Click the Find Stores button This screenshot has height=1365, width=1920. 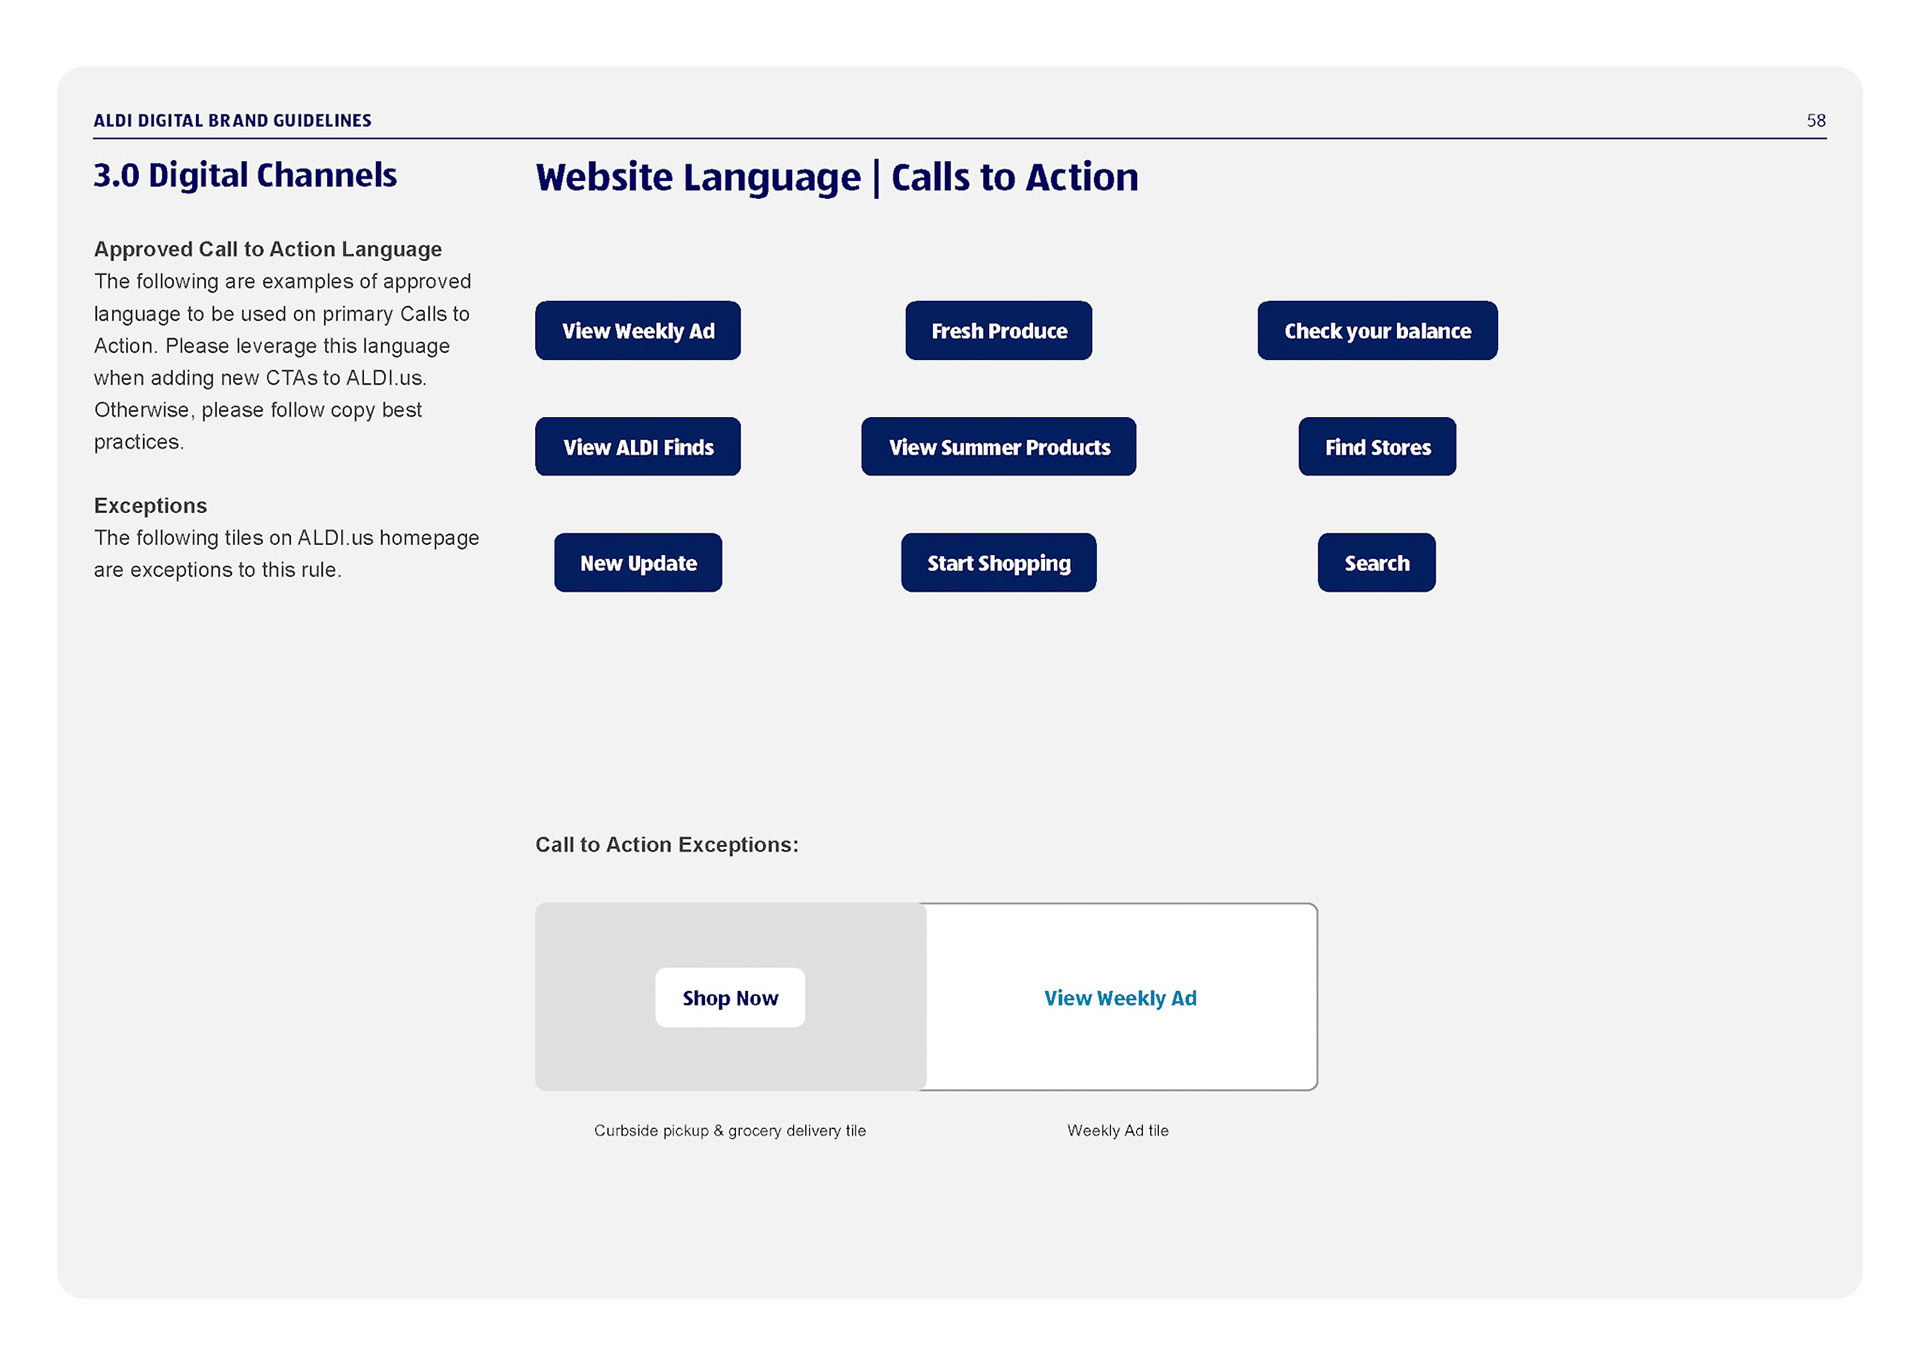(x=1376, y=447)
